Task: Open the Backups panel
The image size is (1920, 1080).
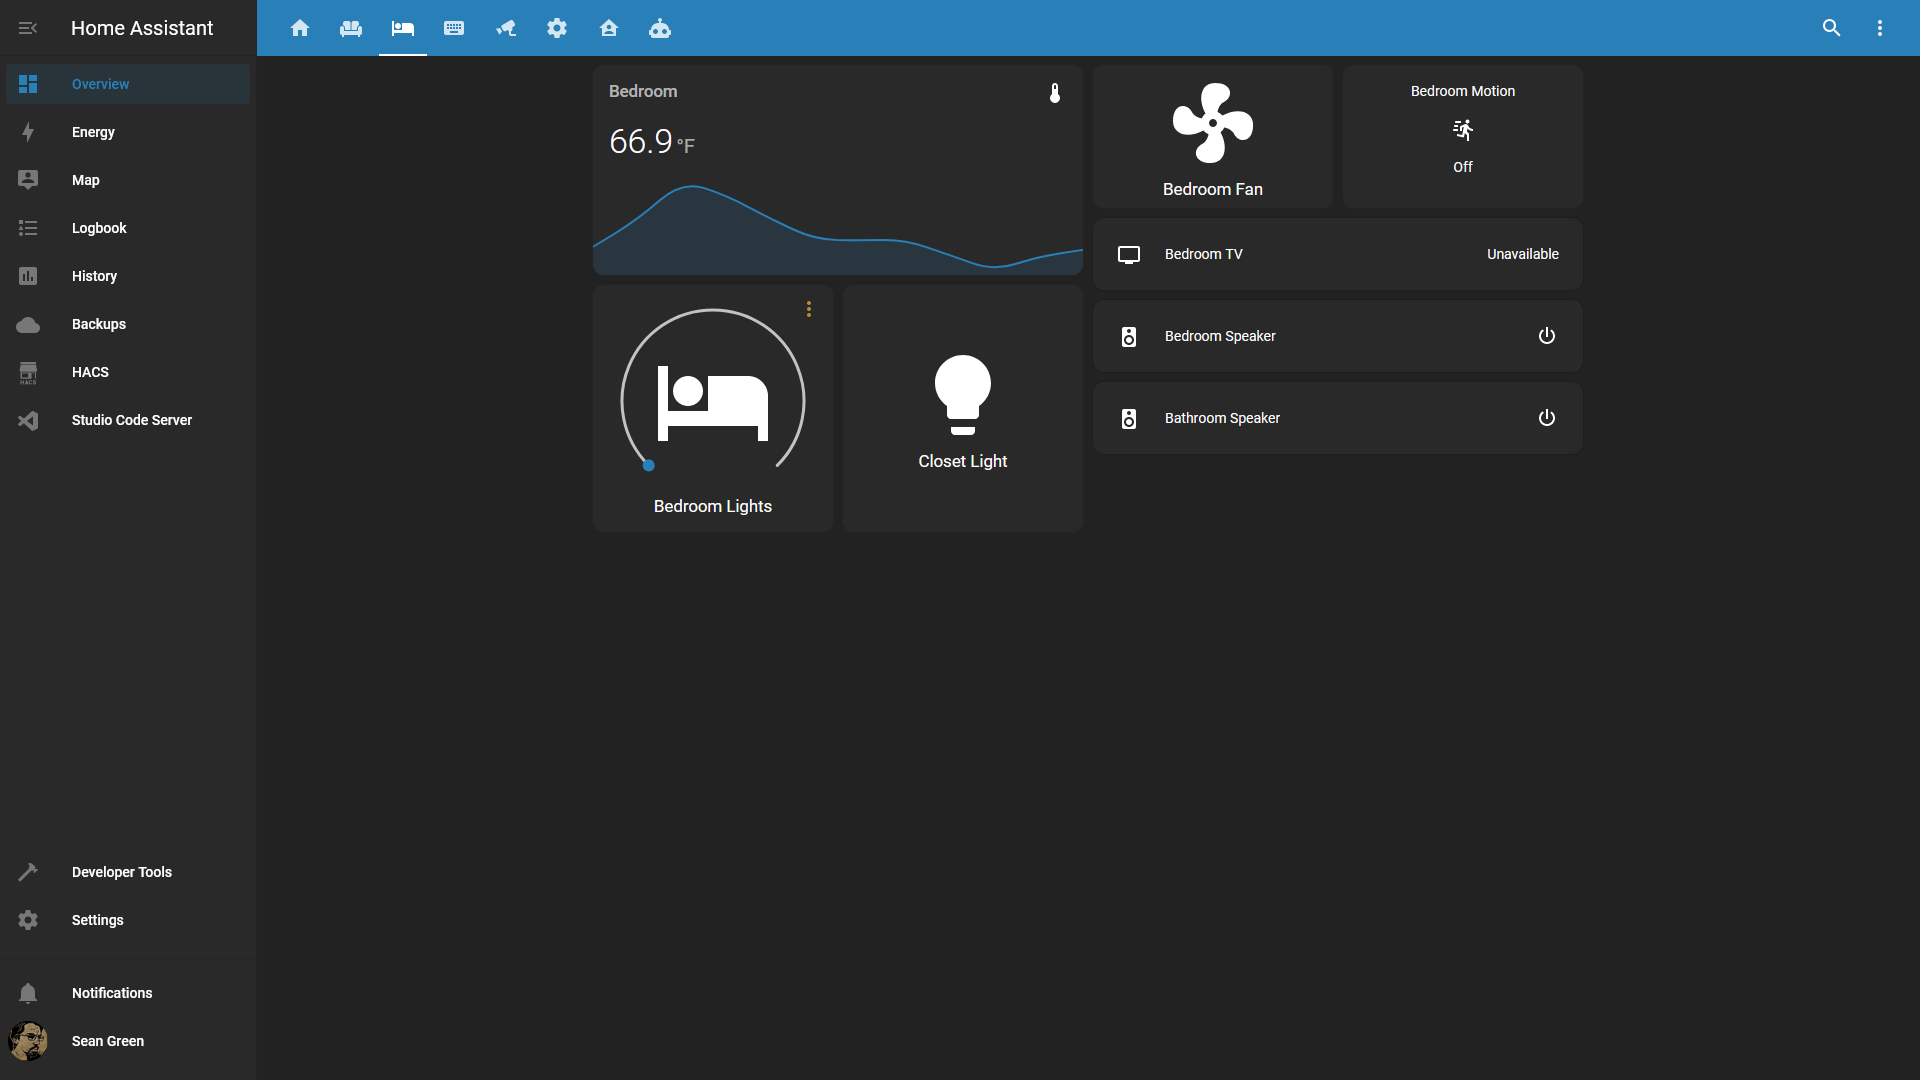Action: (128, 324)
